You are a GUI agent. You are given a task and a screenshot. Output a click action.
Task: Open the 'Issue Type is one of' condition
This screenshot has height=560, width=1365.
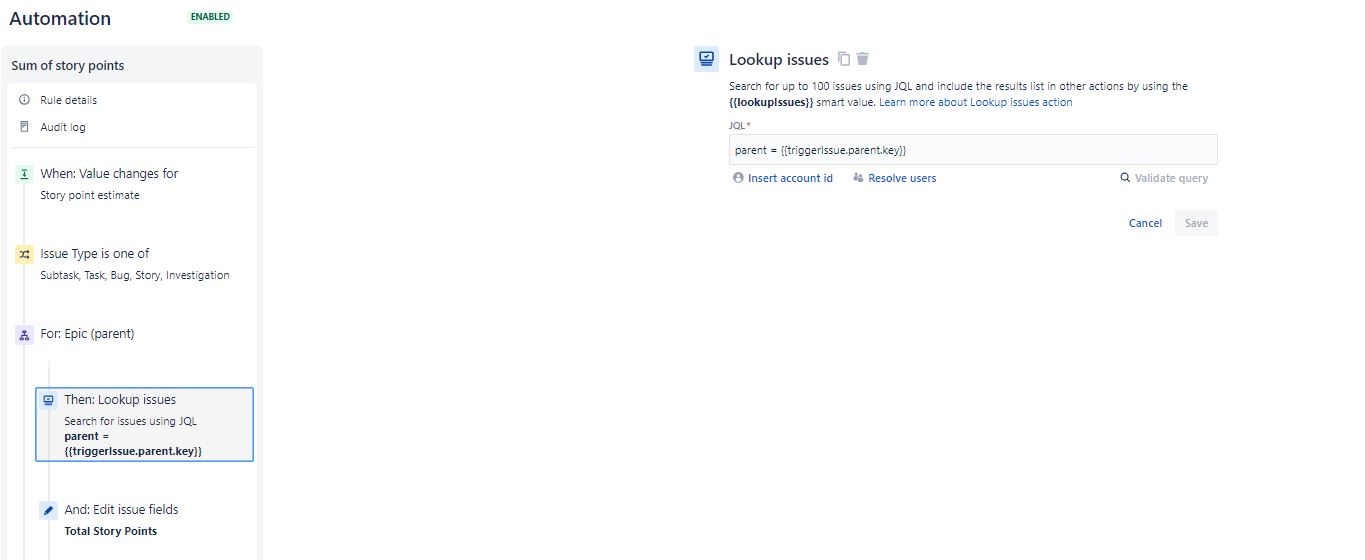95,253
